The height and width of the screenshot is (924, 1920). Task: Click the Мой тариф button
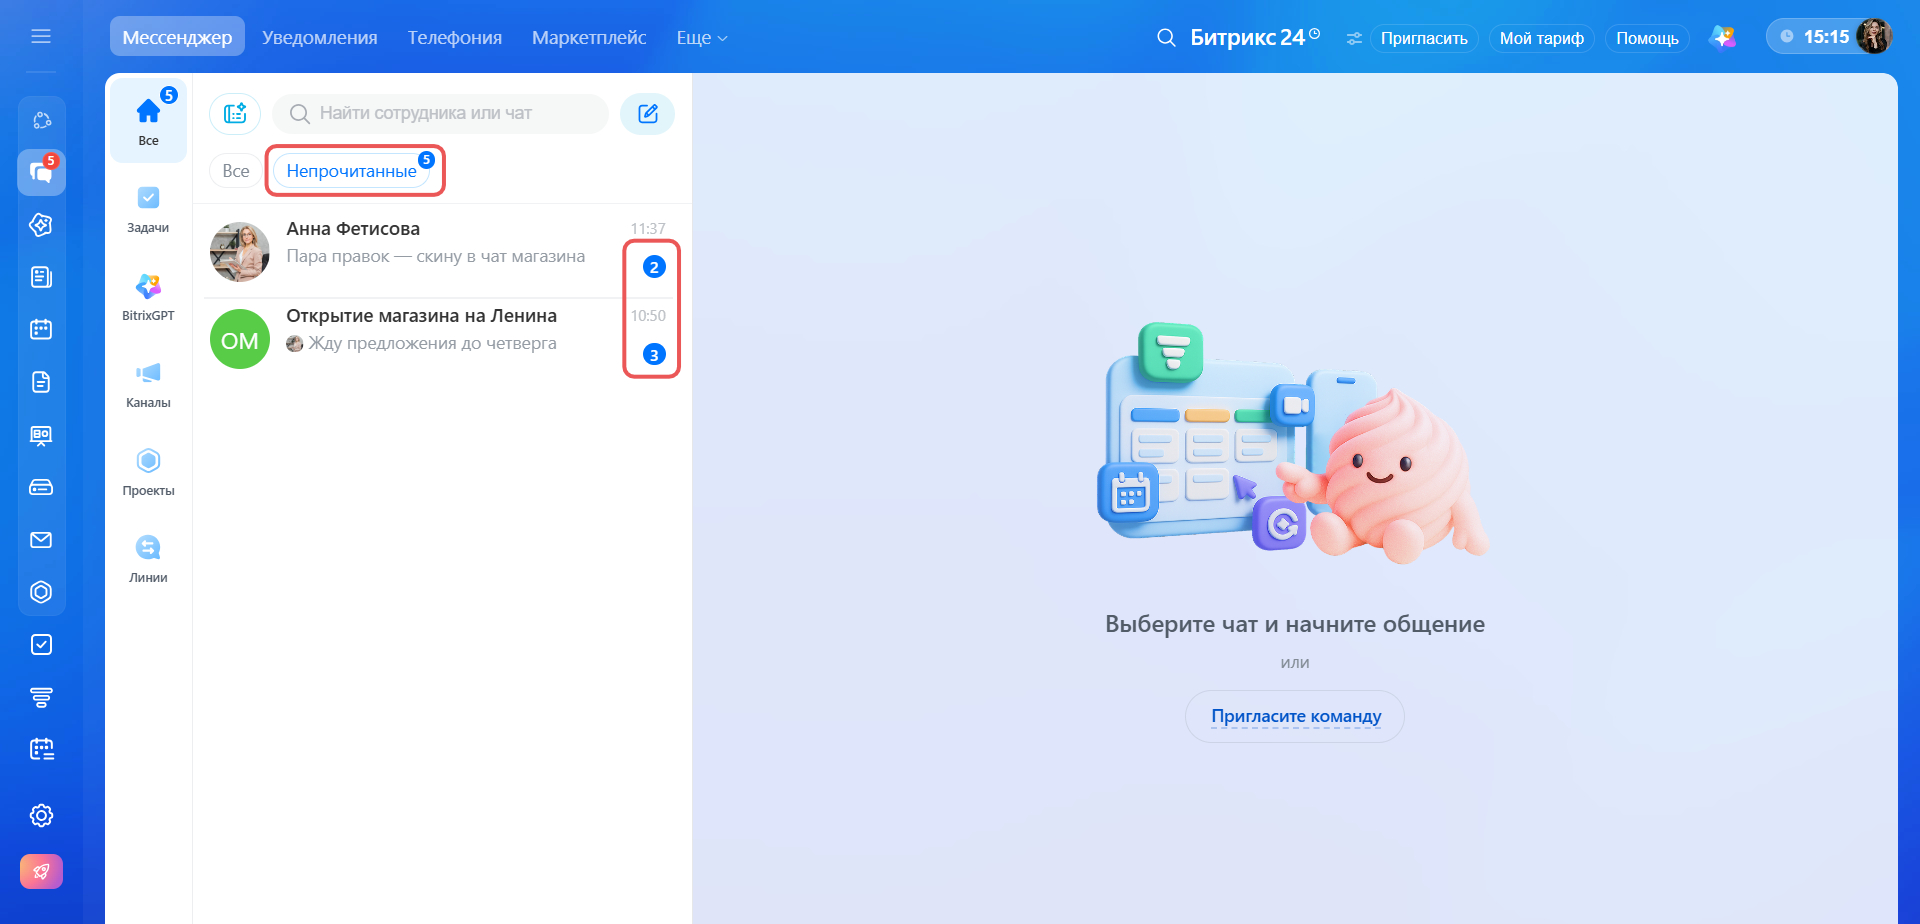(x=1541, y=38)
